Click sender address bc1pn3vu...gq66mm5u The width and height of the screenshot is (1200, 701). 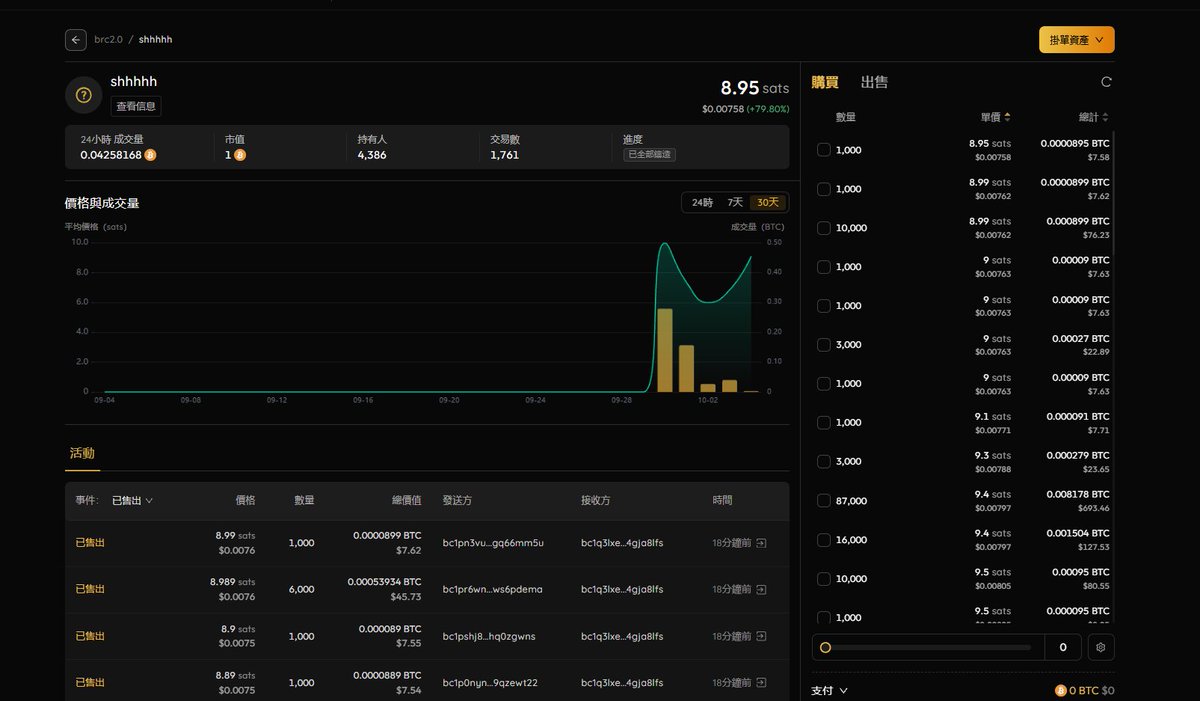click(493, 543)
